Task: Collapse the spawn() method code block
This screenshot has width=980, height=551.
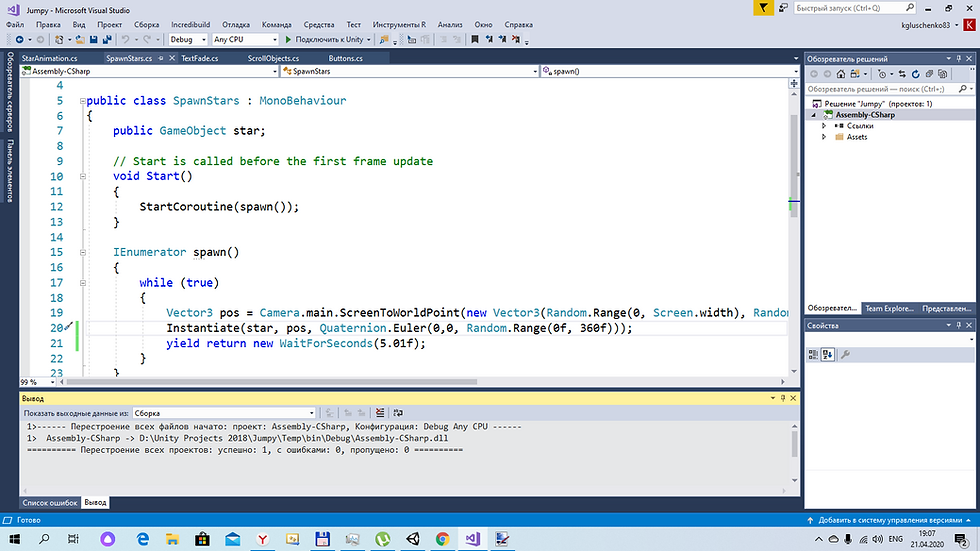Action: (x=82, y=252)
